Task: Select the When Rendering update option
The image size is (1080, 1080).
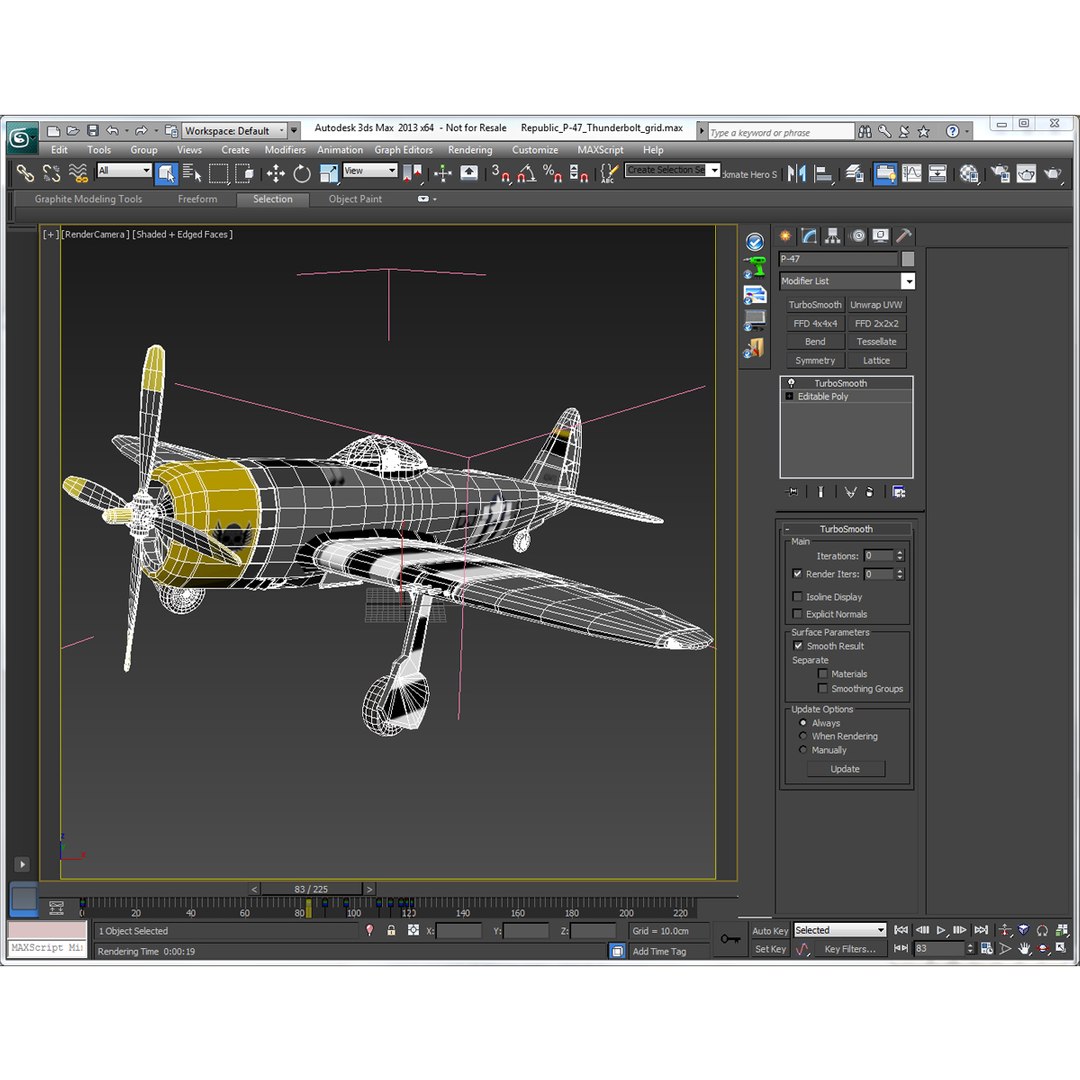Action: tap(802, 736)
